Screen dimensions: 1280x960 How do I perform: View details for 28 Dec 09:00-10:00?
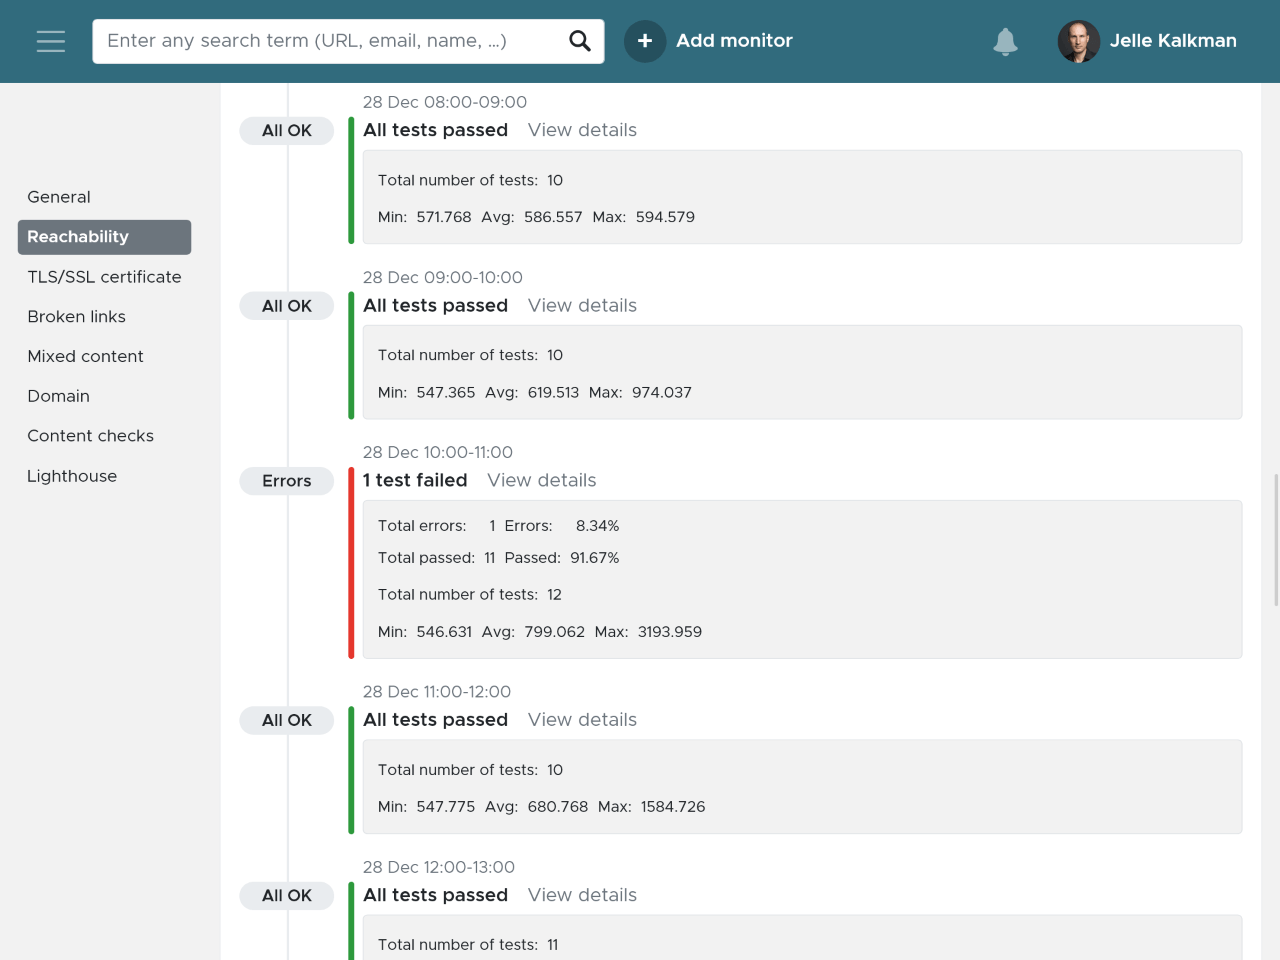coord(582,306)
